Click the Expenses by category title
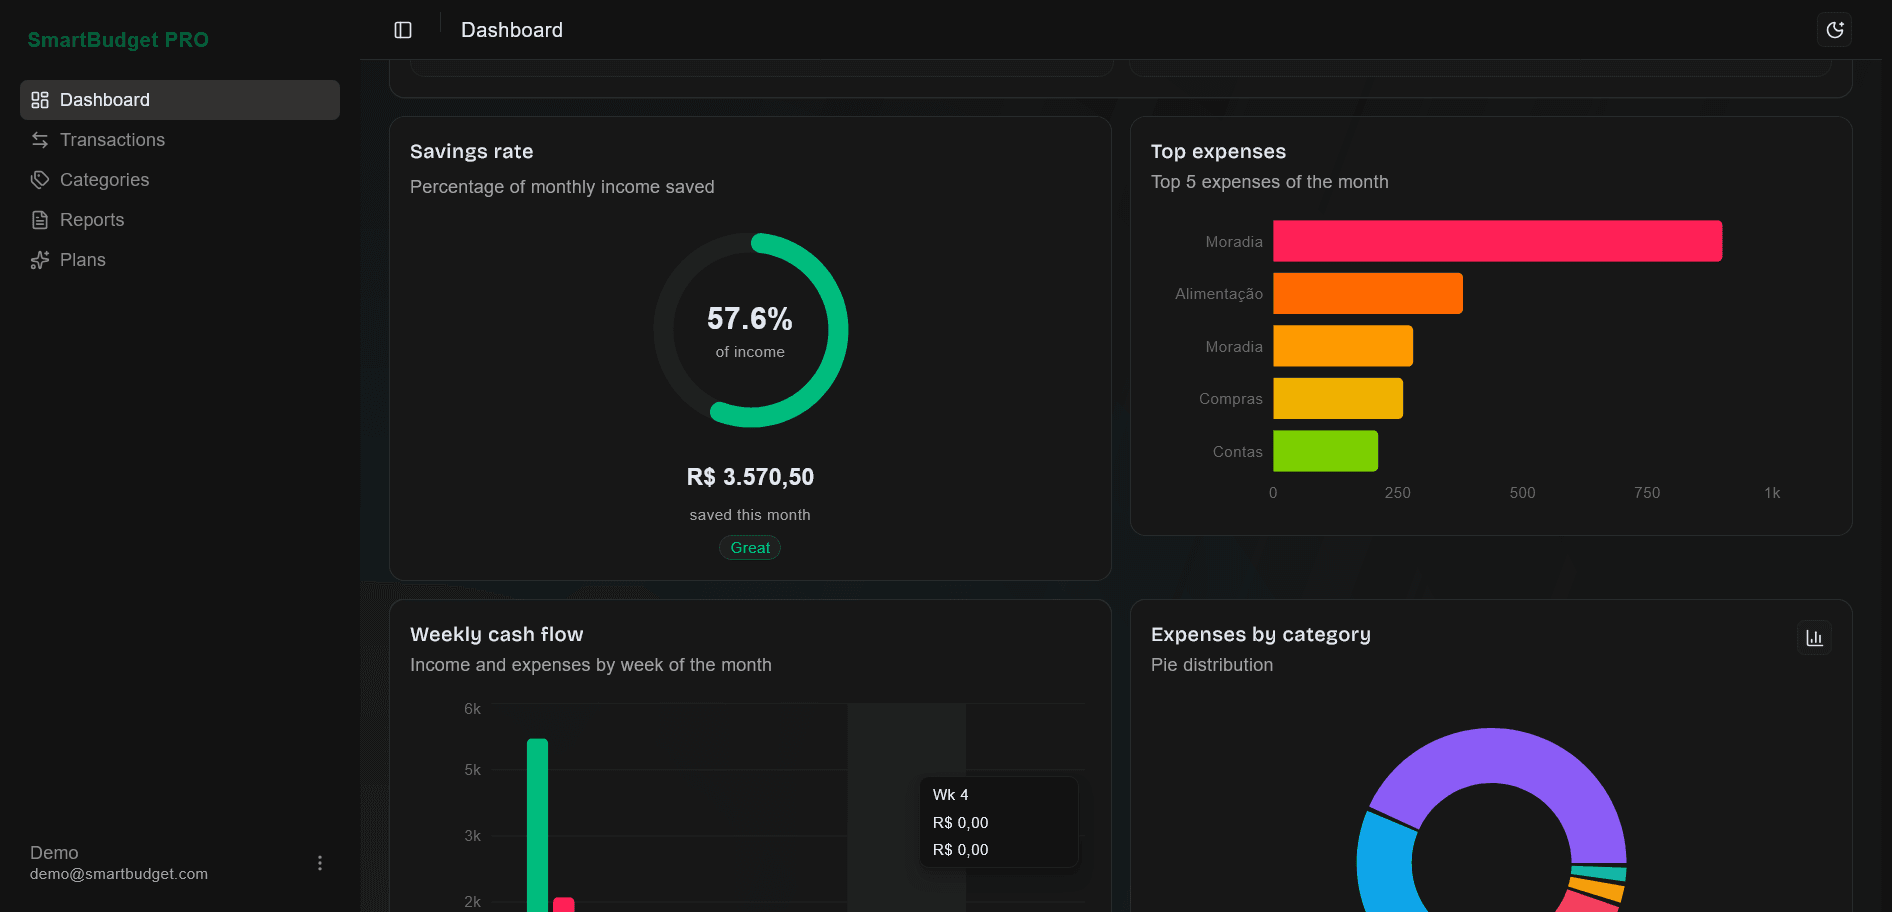This screenshot has width=1892, height=912. coord(1260,635)
